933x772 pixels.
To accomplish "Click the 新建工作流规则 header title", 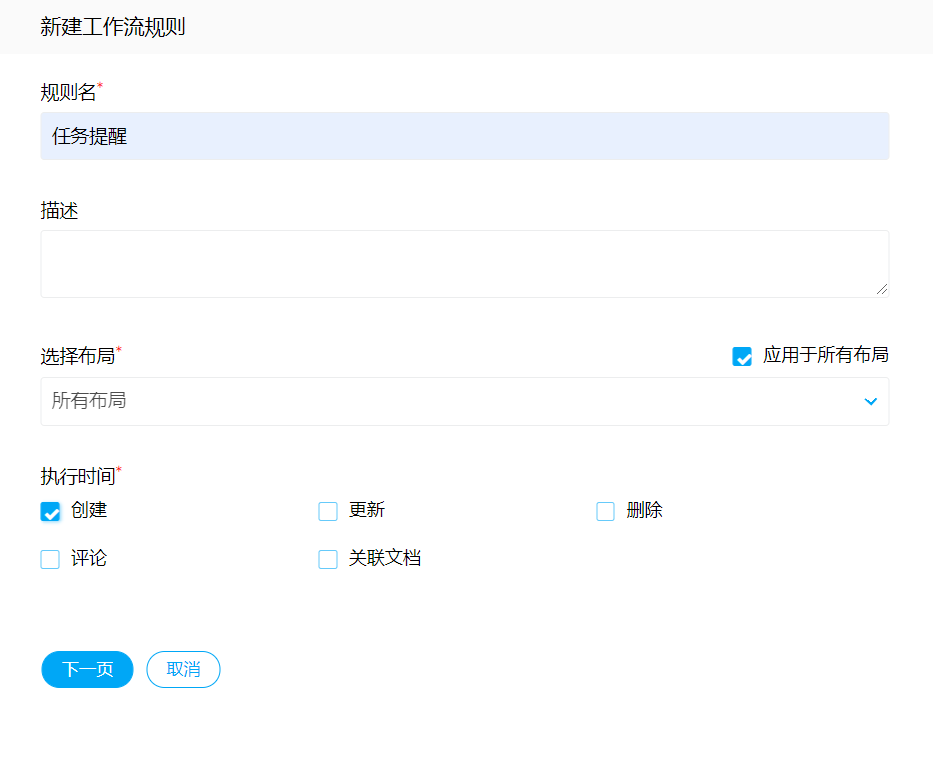I will coord(112,27).
